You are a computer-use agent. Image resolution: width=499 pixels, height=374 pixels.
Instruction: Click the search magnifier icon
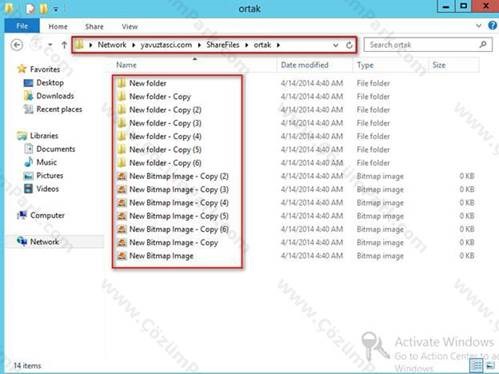tap(483, 44)
